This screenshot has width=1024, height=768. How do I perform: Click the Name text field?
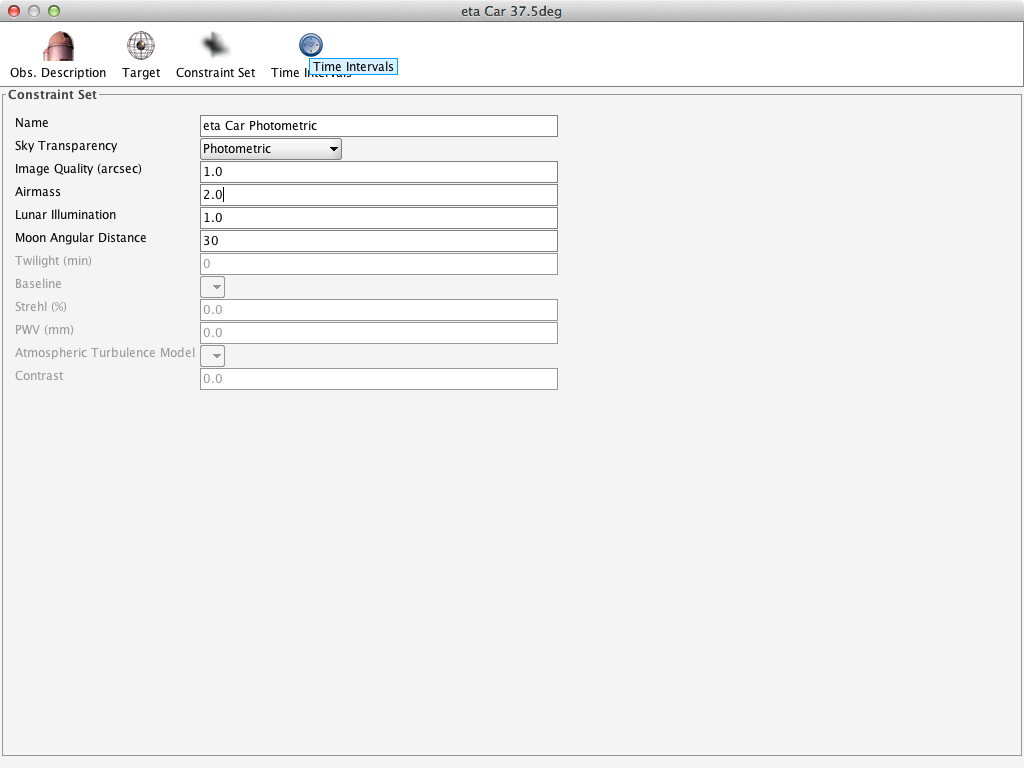point(379,126)
